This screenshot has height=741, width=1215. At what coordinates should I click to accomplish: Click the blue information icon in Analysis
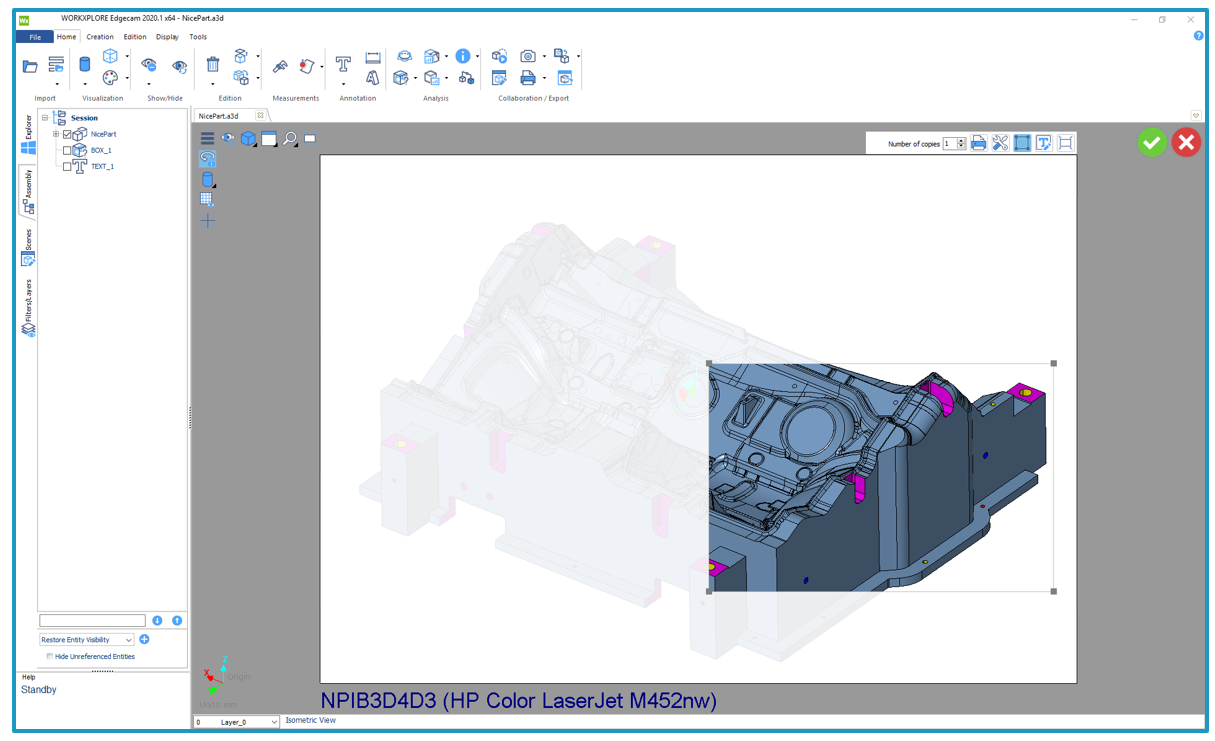tap(463, 56)
